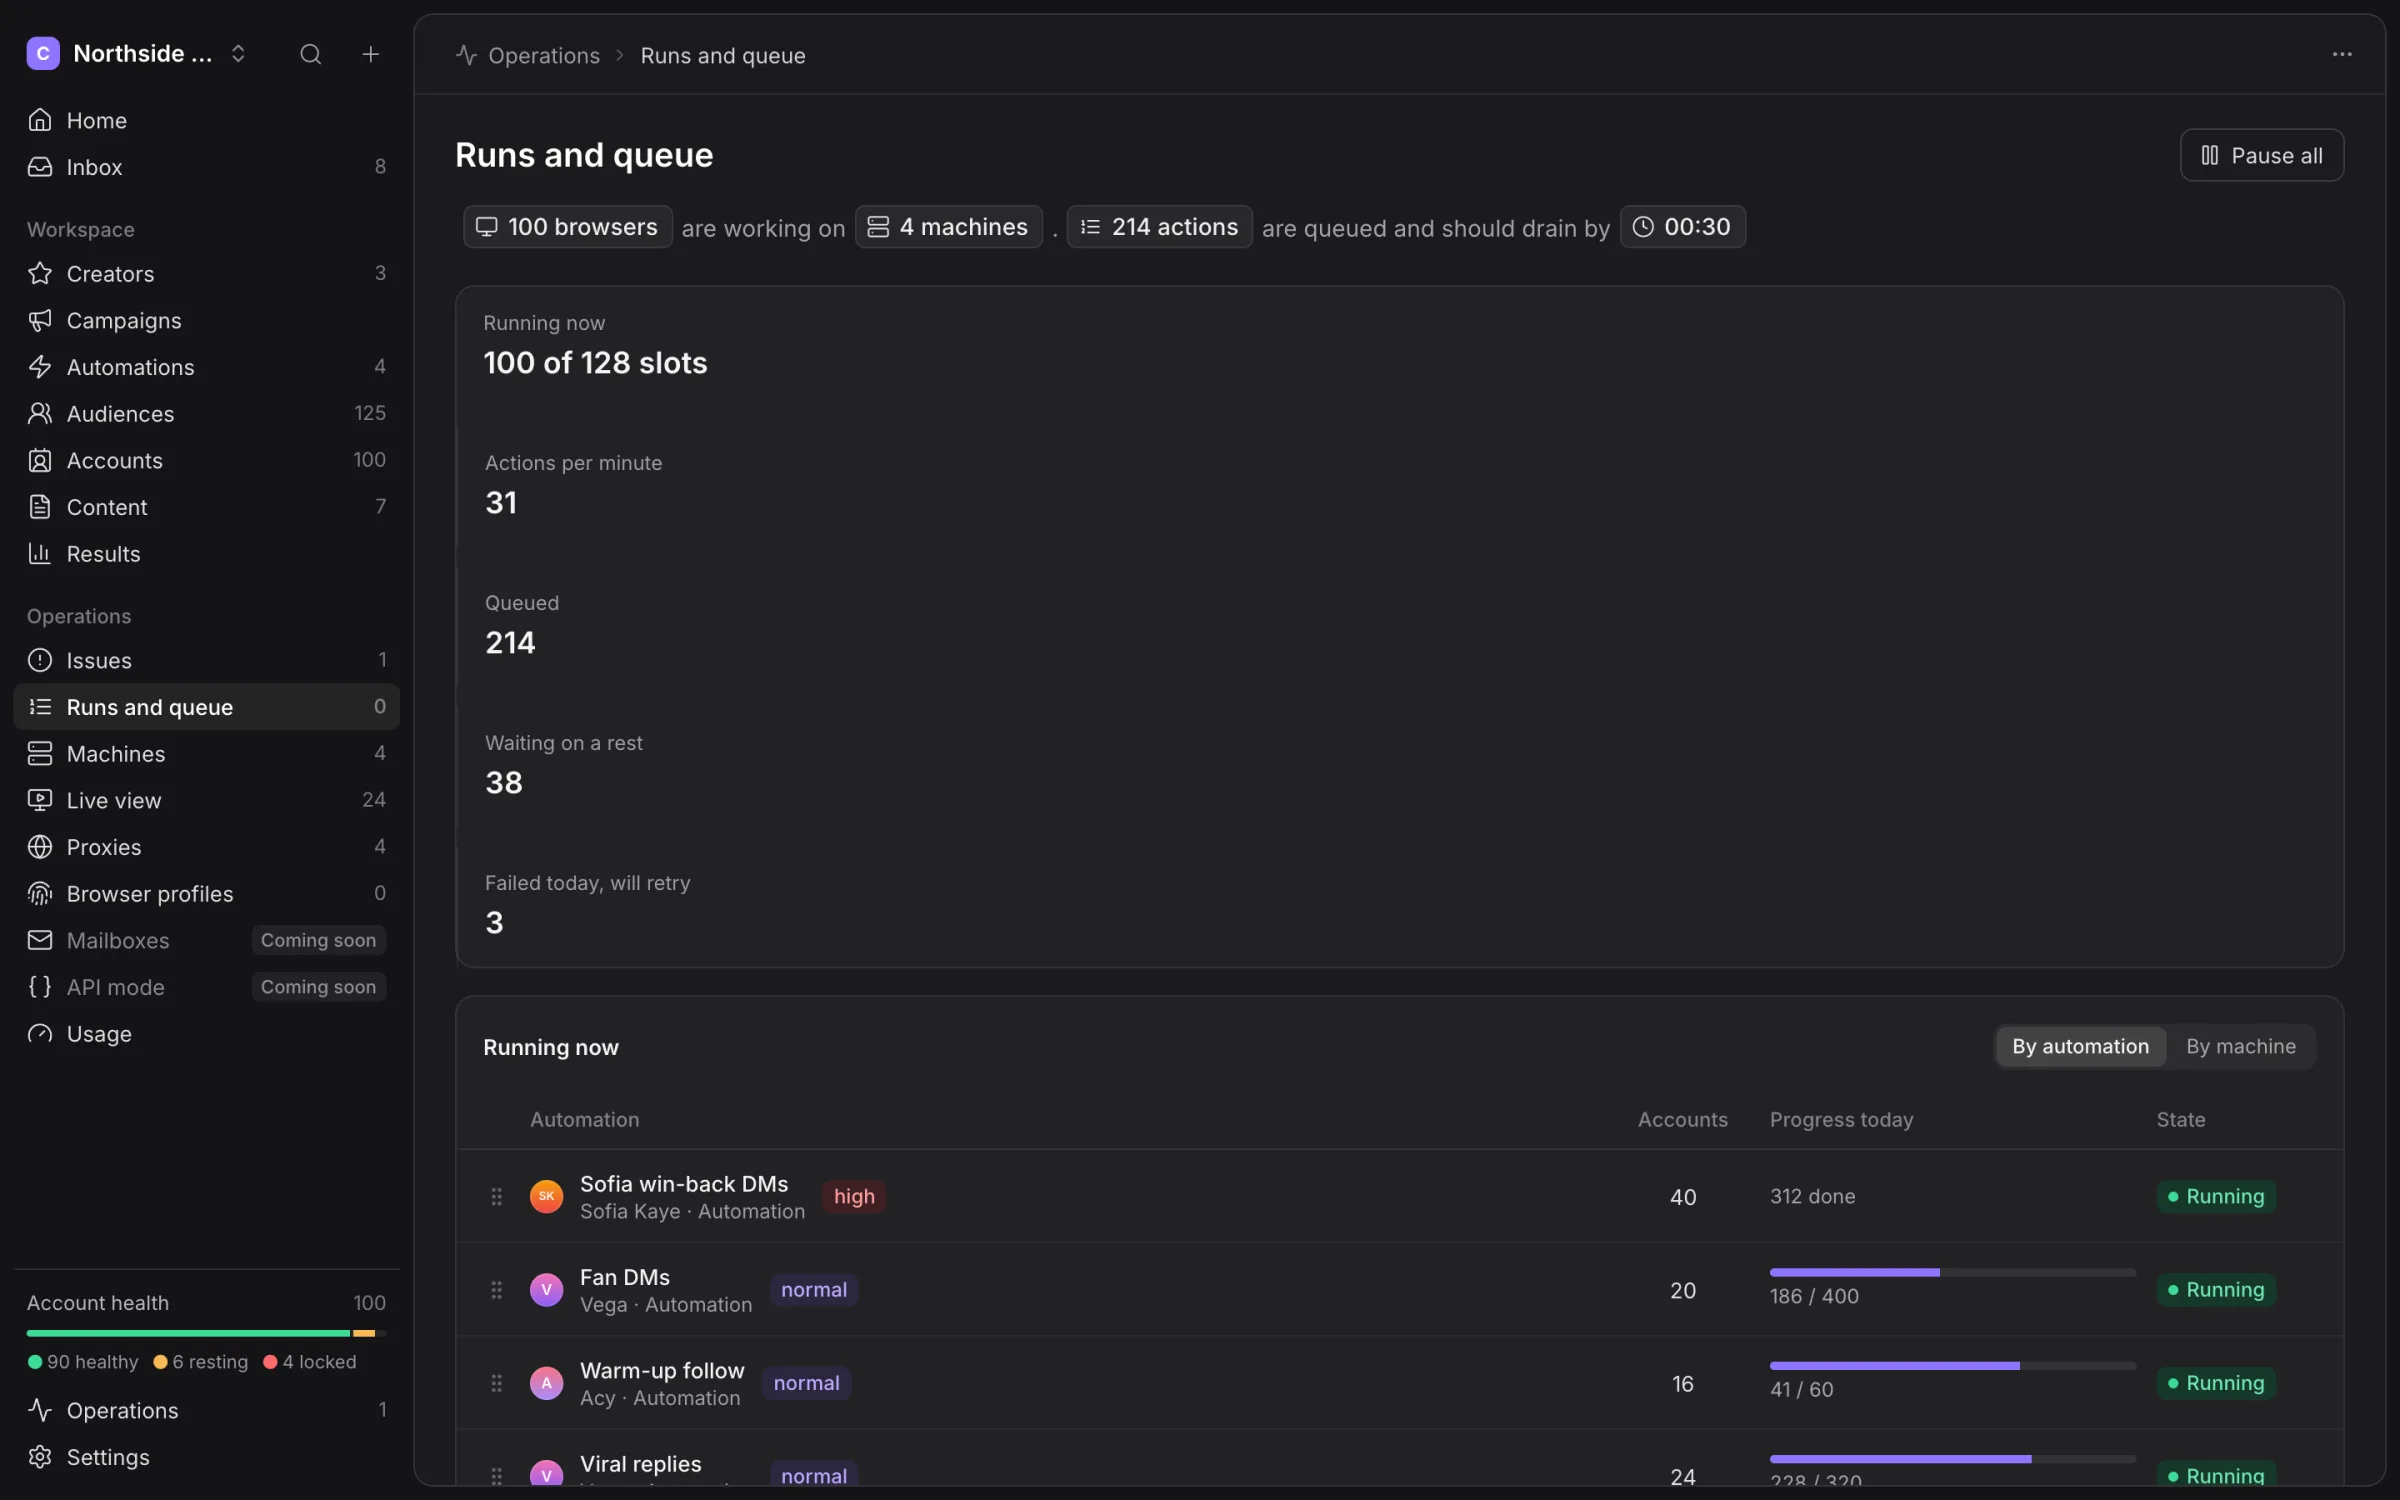The width and height of the screenshot is (2400, 1500).
Task: Click the plus icon to create new
Action: tap(370, 54)
